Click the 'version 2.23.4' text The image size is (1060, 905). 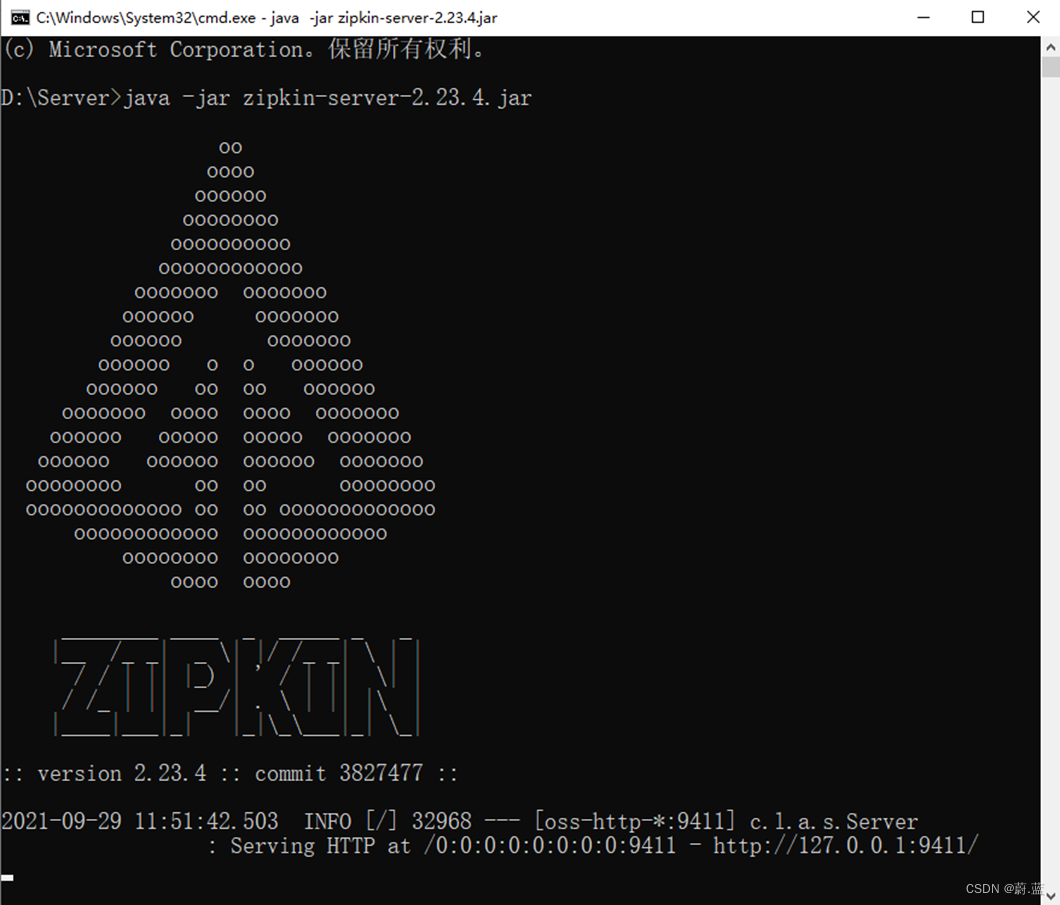(122, 773)
